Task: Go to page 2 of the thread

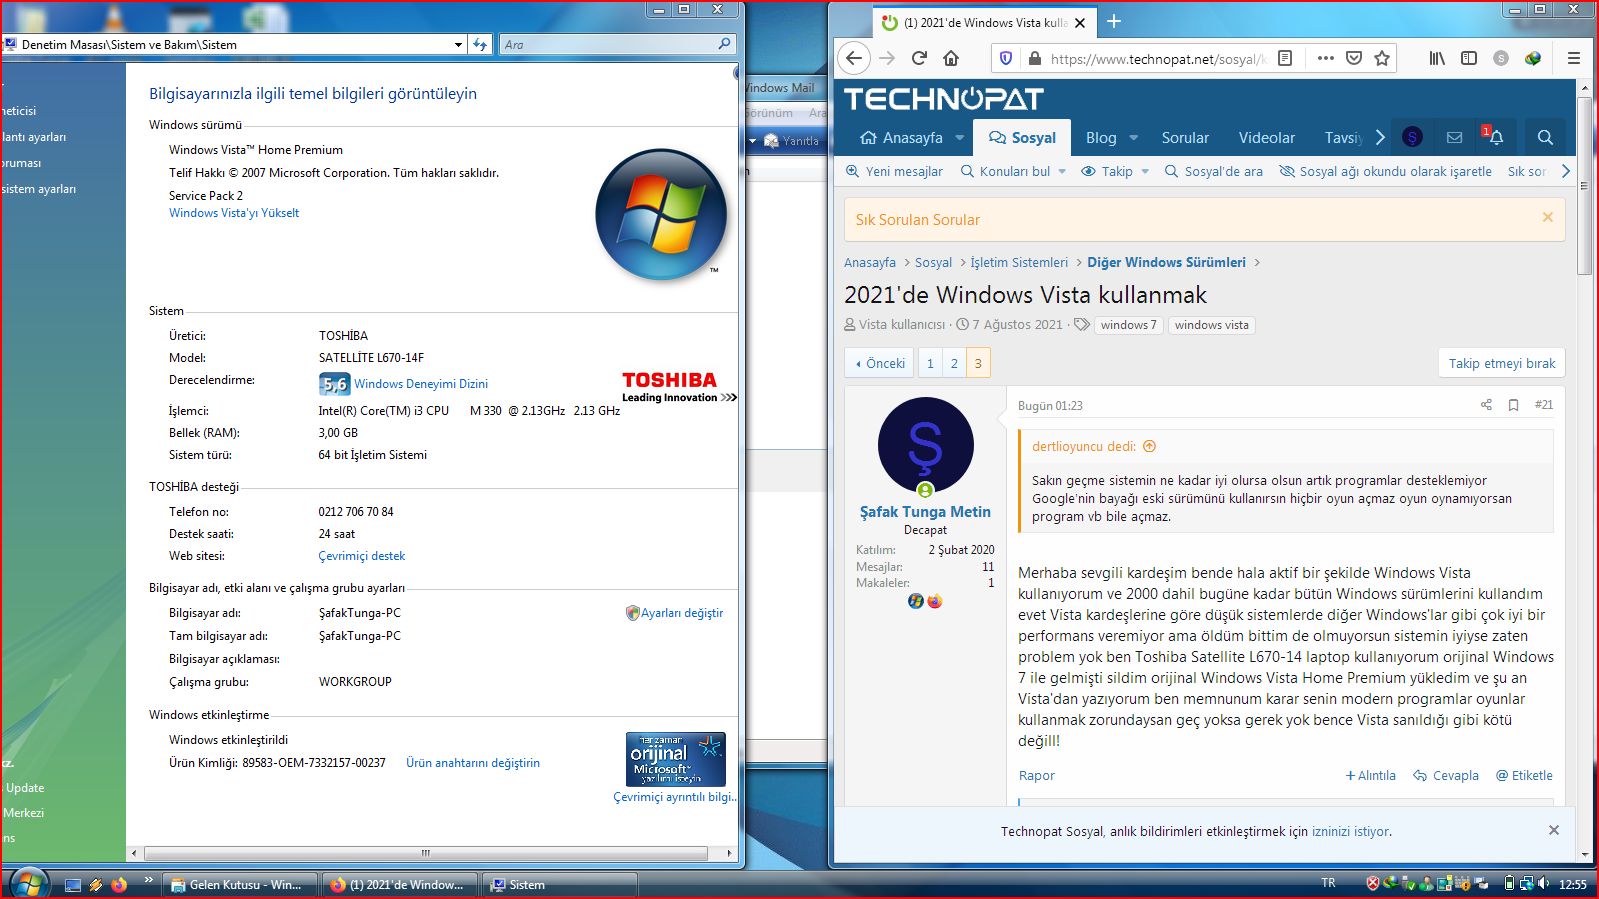Action: (x=954, y=363)
